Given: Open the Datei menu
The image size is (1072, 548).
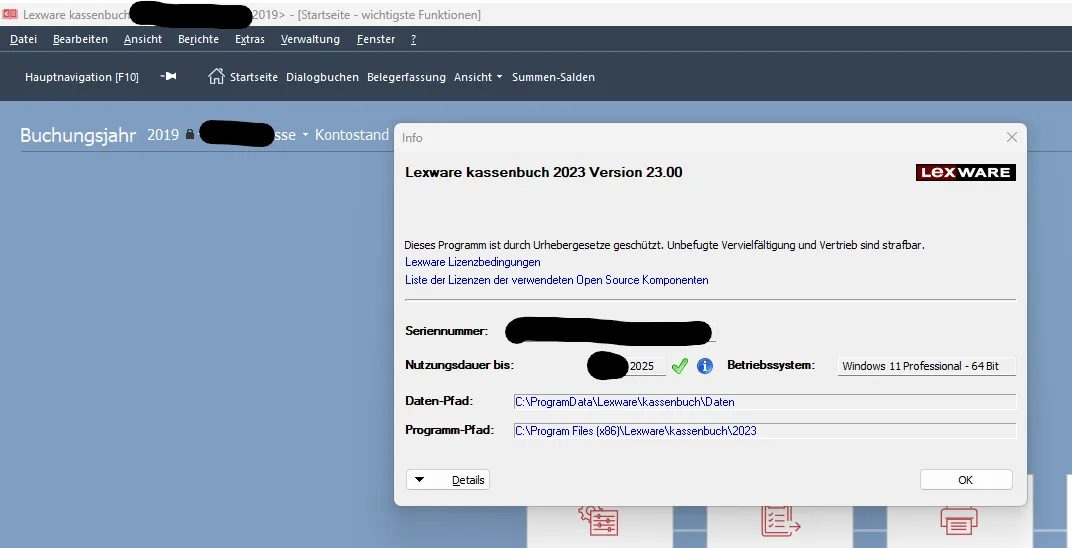Looking at the screenshot, I should click(23, 40).
